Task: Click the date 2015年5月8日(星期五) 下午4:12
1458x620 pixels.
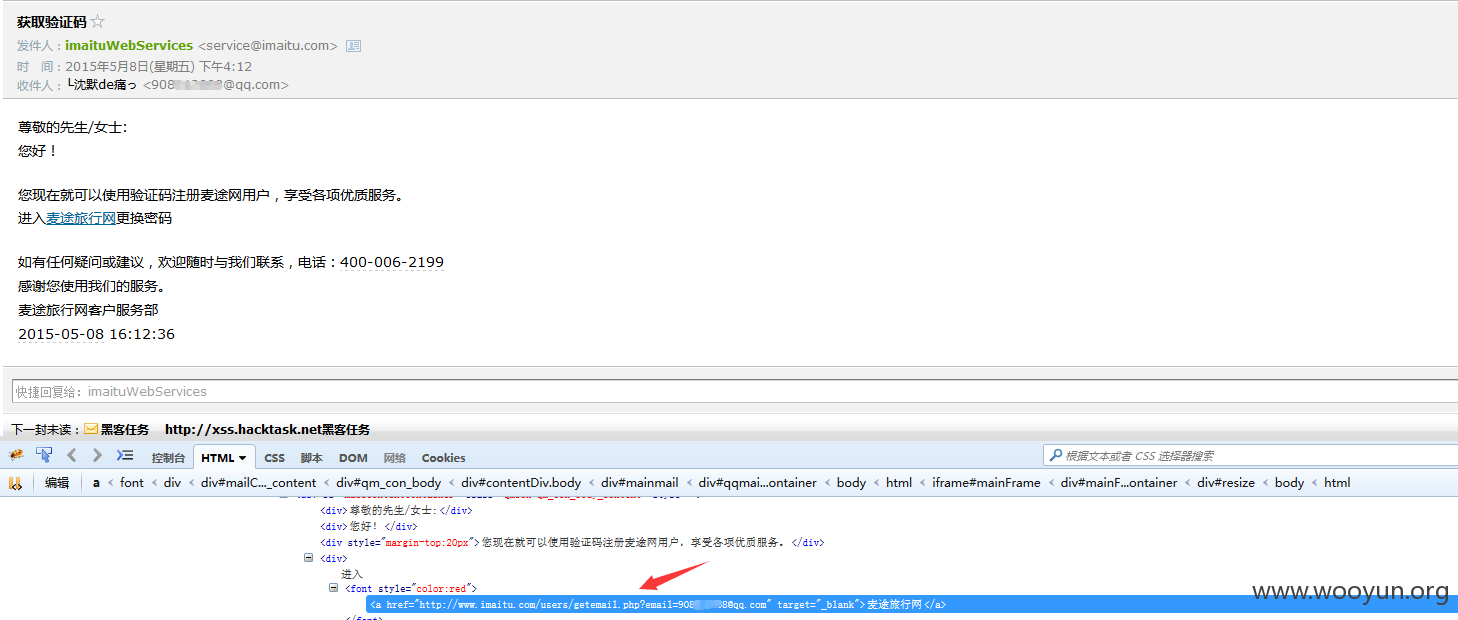Action: pos(159,66)
